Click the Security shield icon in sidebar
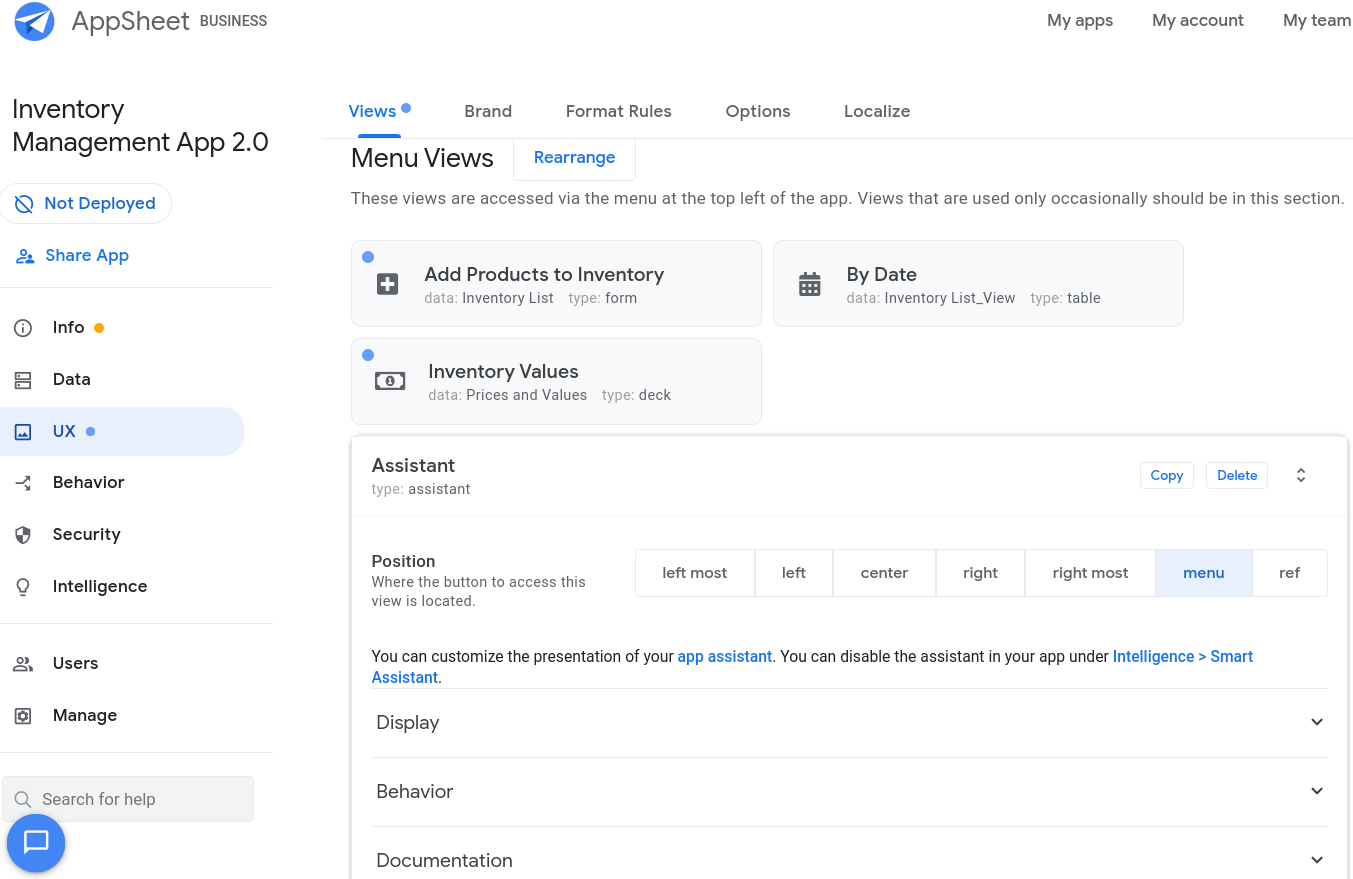The image size is (1353, 879). pos(23,535)
